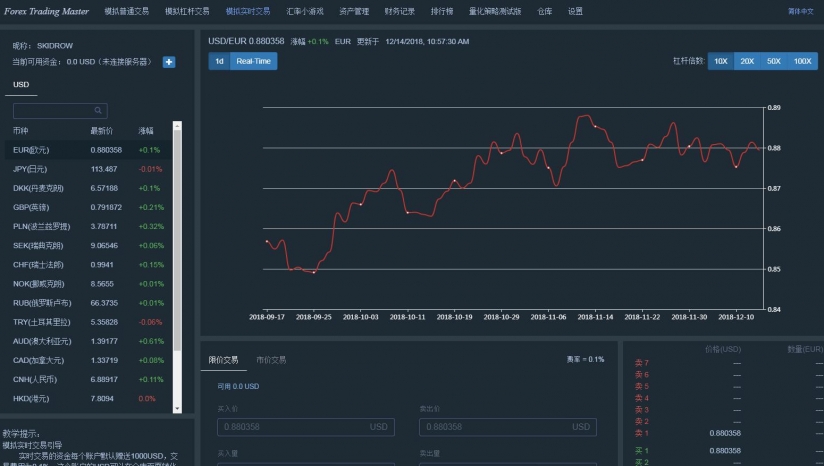Click the currency list vertical scrollbar
The width and height of the screenshot is (824, 466).
177,260
